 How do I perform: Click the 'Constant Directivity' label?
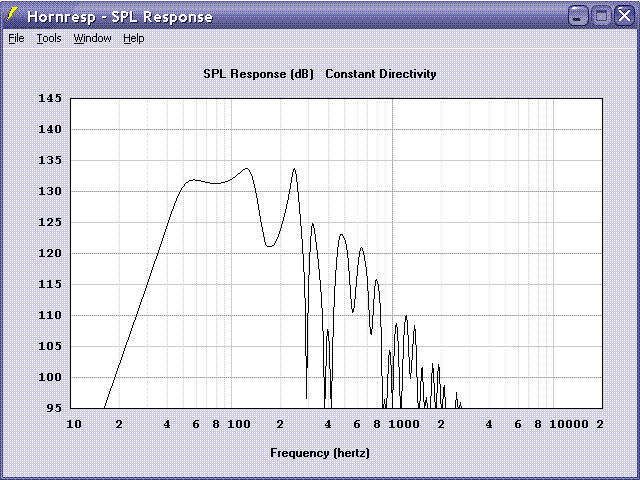tap(381, 74)
